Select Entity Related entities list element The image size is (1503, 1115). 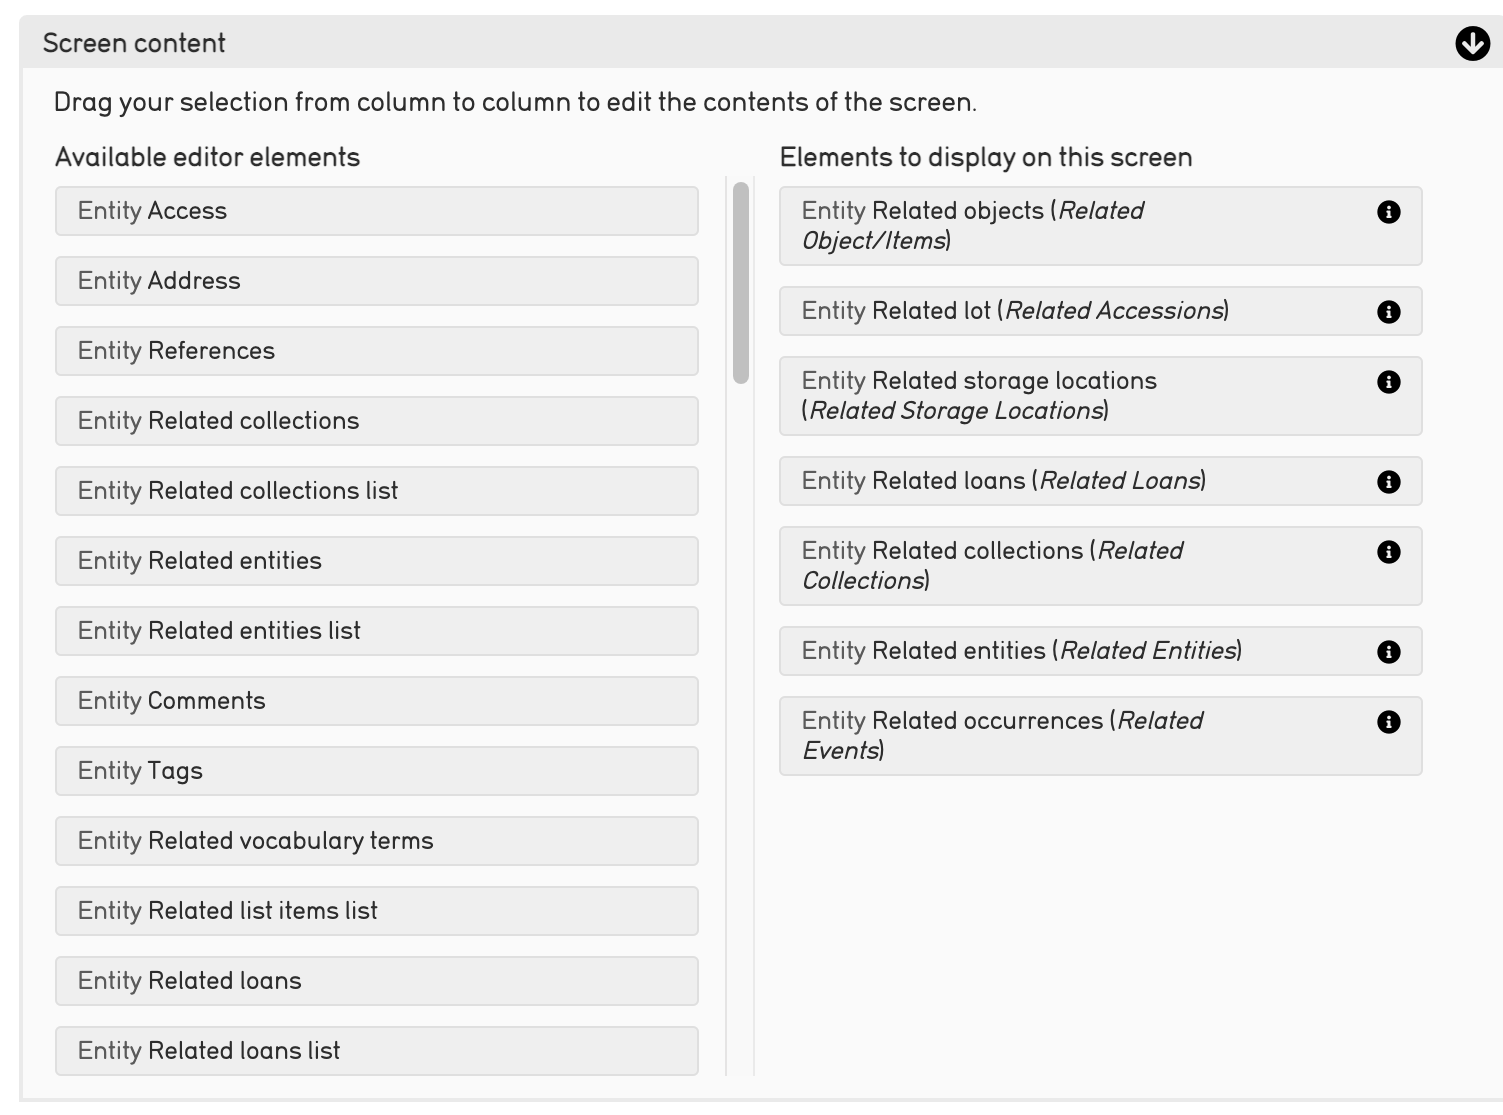[376, 631]
